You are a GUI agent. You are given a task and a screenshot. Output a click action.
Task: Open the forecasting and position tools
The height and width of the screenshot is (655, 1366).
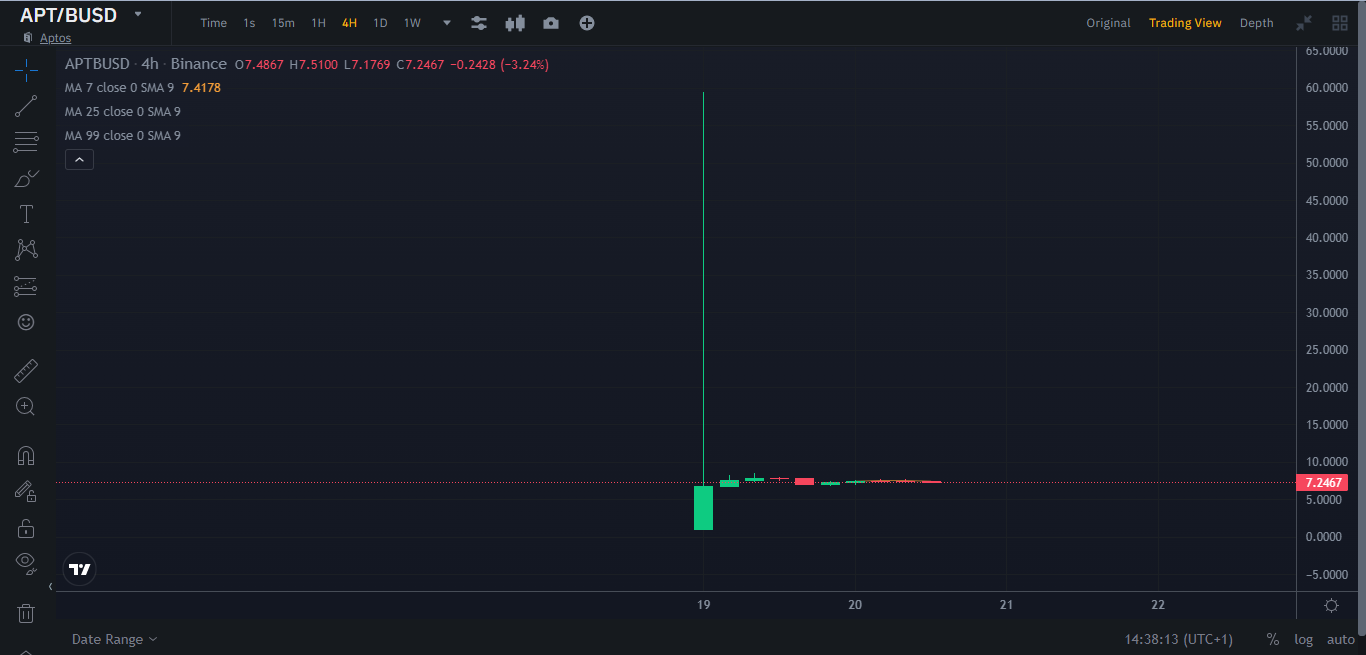26,286
